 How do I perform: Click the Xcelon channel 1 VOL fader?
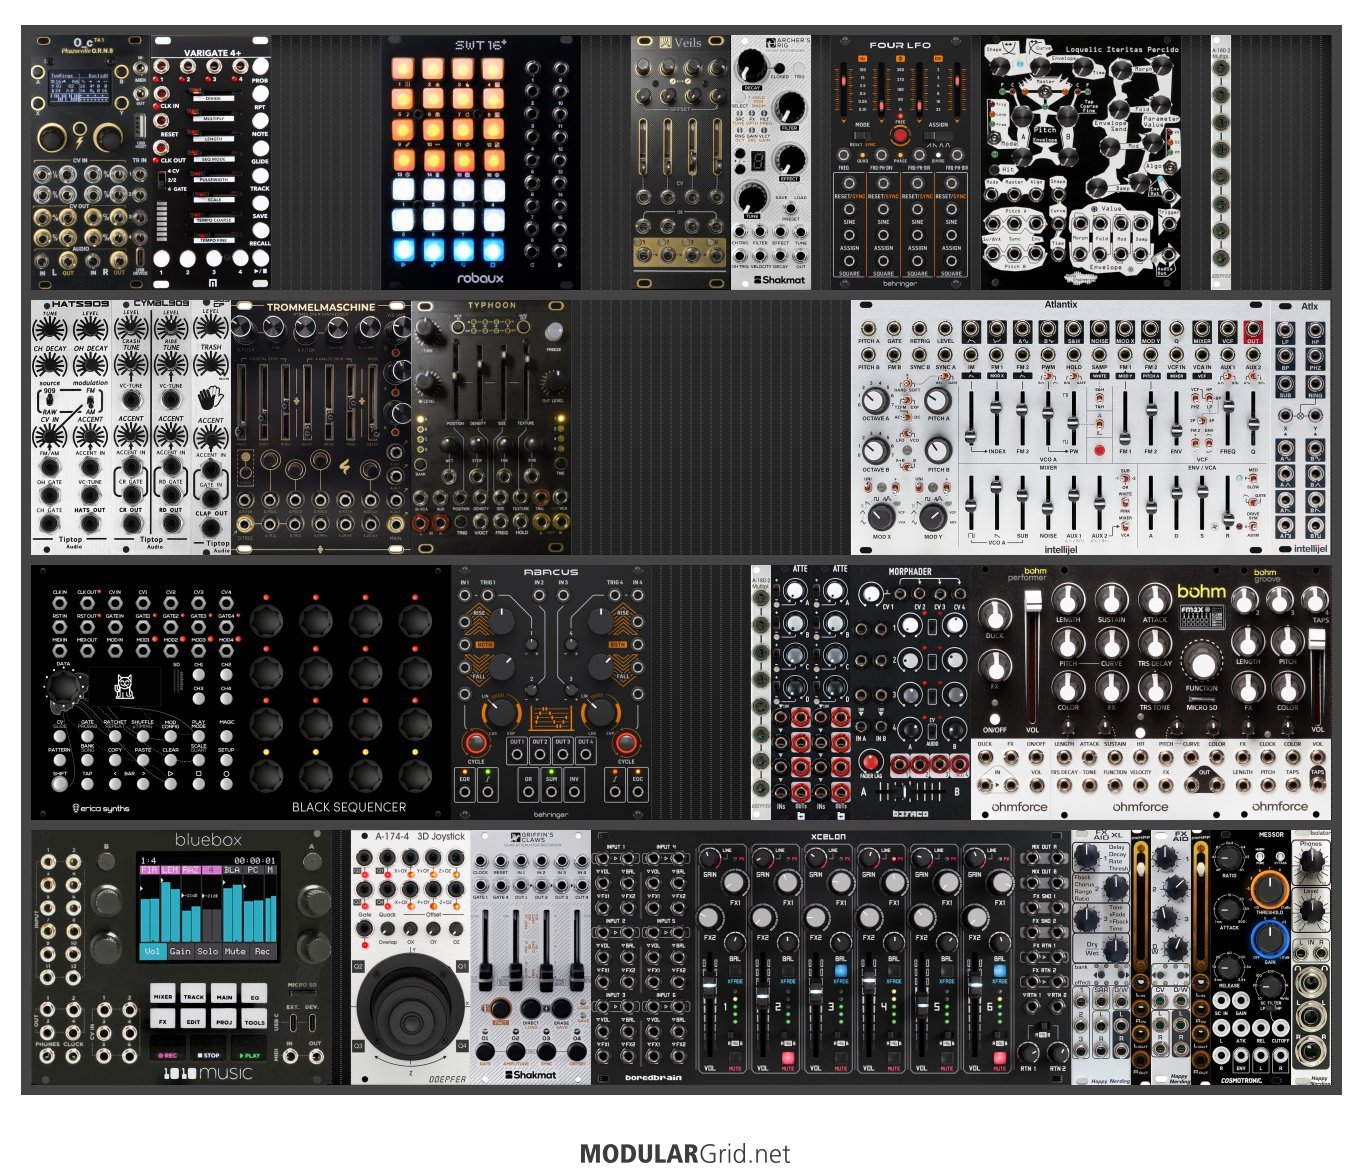pos(709,986)
